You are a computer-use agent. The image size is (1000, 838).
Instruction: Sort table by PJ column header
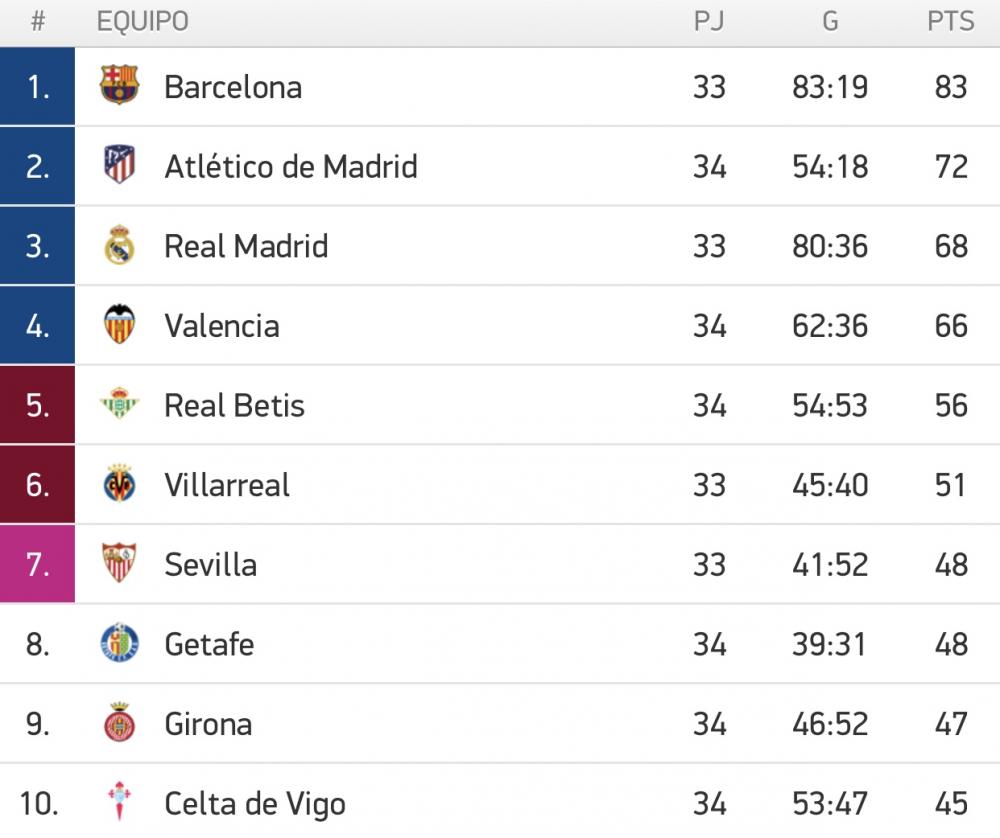click(709, 21)
